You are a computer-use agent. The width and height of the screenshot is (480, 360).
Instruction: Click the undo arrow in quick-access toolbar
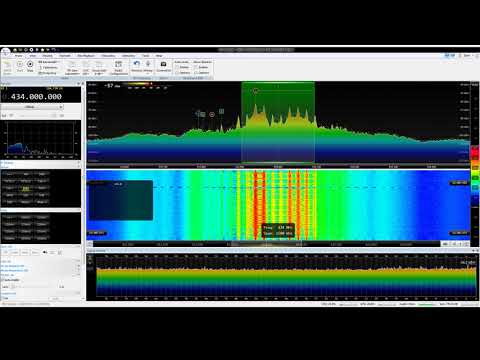[53, 50]
